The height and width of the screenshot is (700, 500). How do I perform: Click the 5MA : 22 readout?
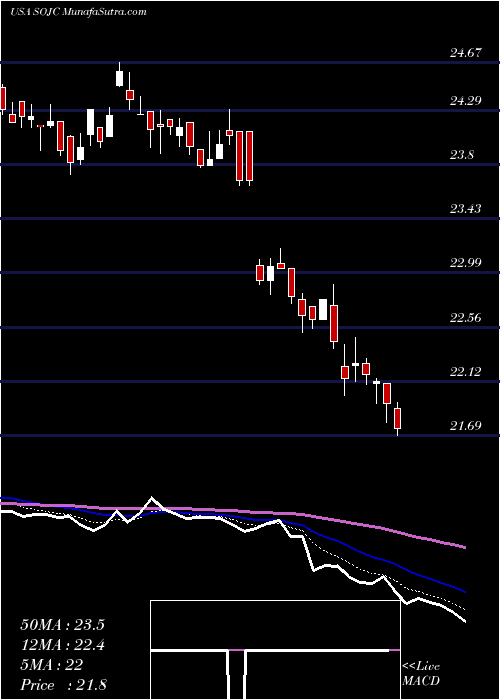[x=51, y=665]
